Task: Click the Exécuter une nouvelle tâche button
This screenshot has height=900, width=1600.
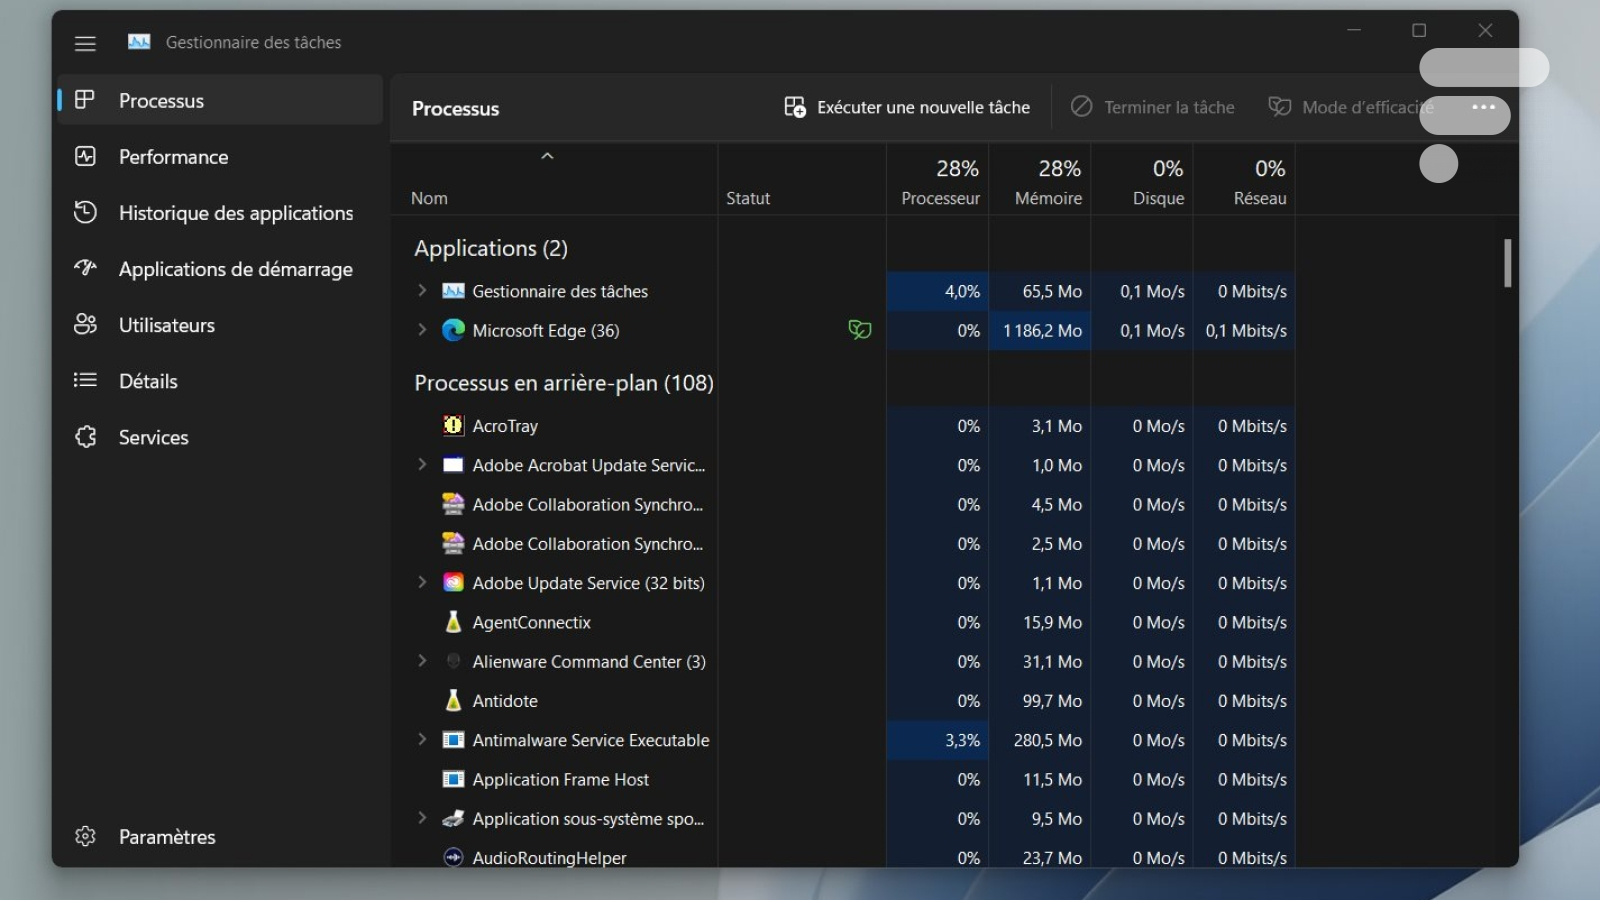Action: pos(920,106)
